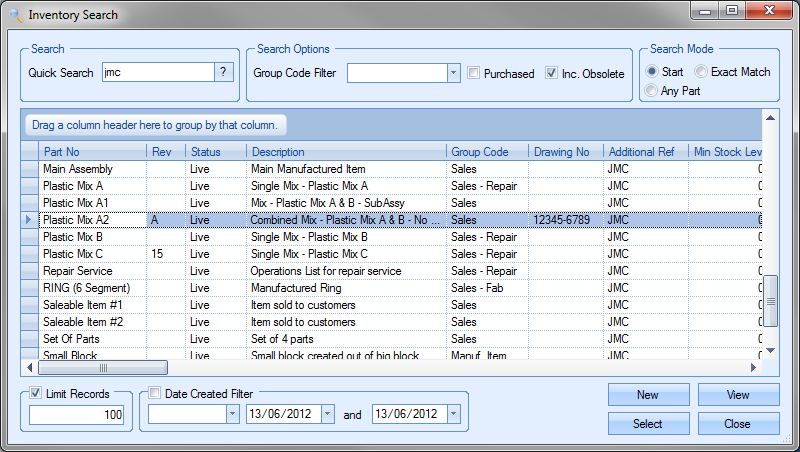Viewport: 800px width, 452px height.
Task: Choose the Any Part search mode
Action: pyautogui.click(x=653, y=91)
